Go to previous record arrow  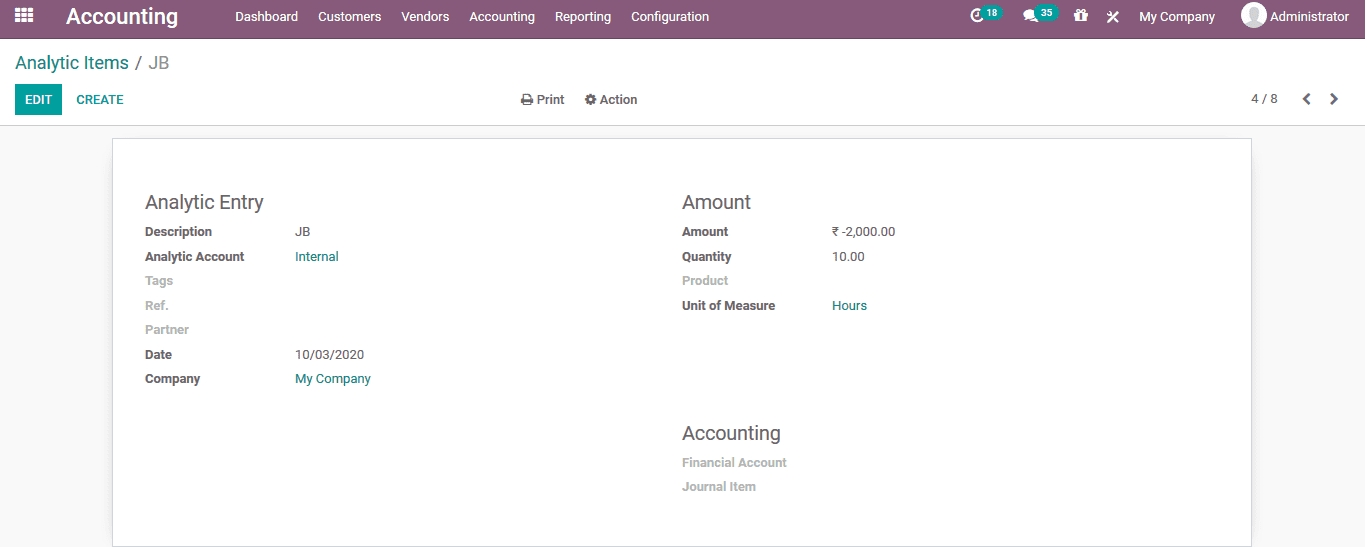tap(1306, 99)
